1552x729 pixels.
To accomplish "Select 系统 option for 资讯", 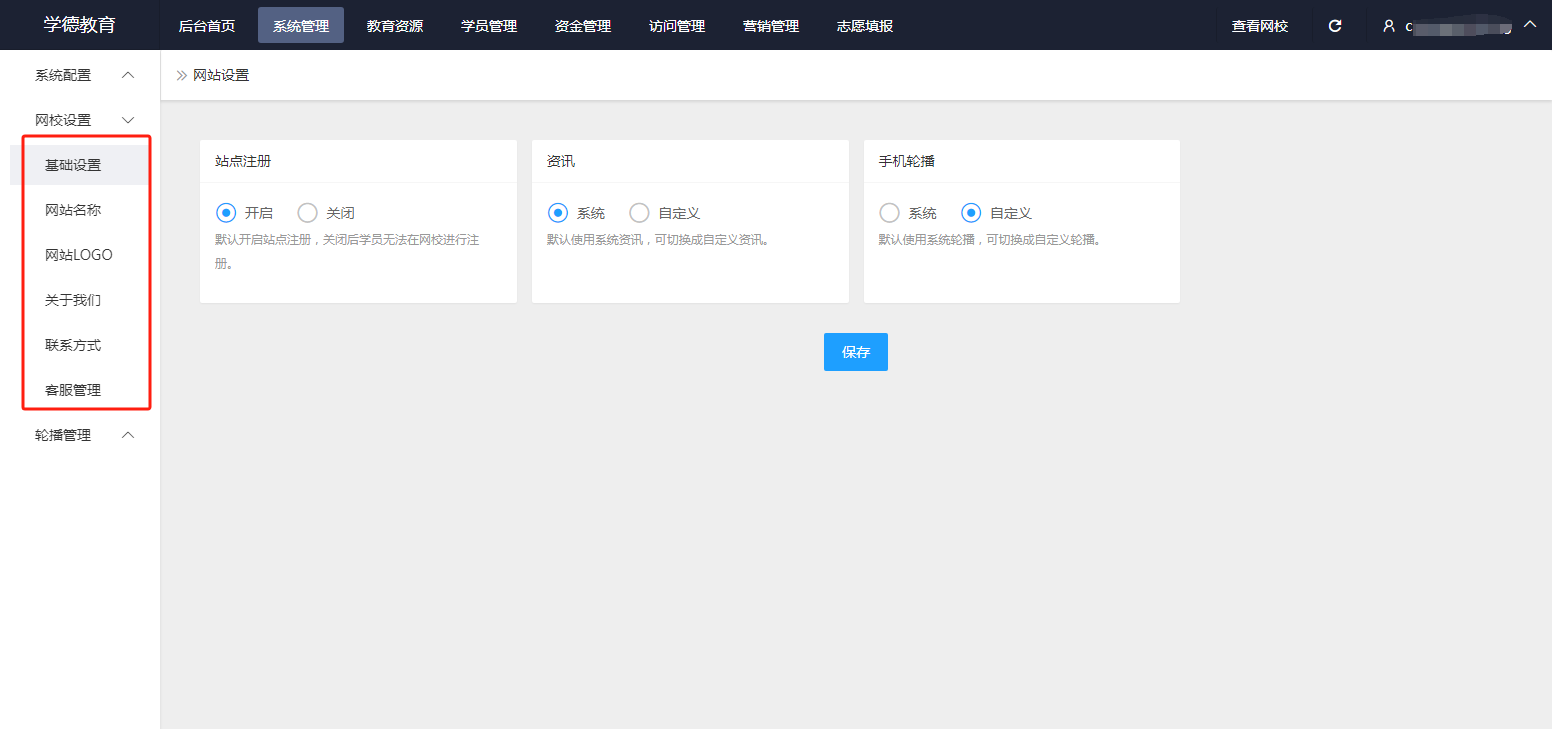I will pos(558,213).
